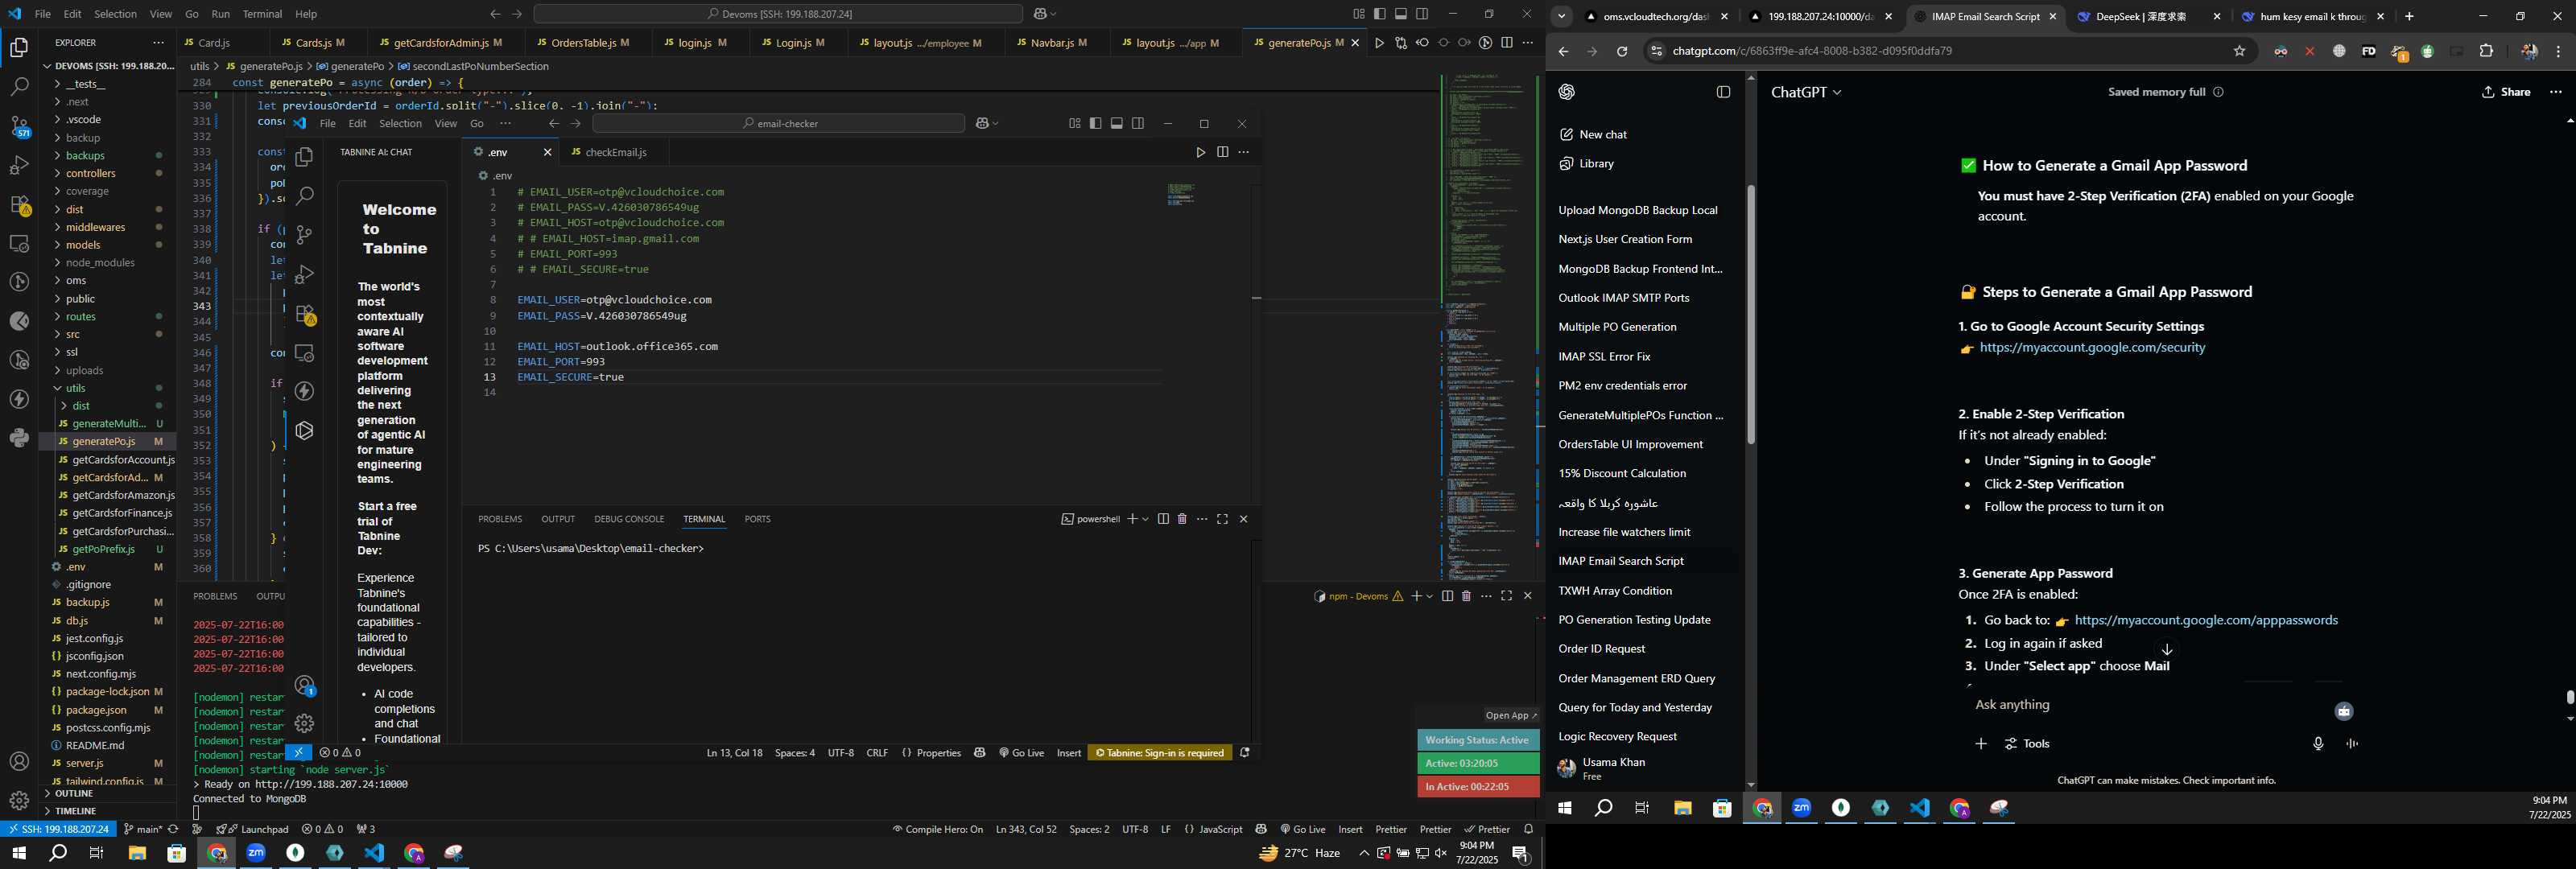Maximize the powershell terminal panel size
The width and height of the screenshot is (2576, 869).
(x=1222, y=519)
